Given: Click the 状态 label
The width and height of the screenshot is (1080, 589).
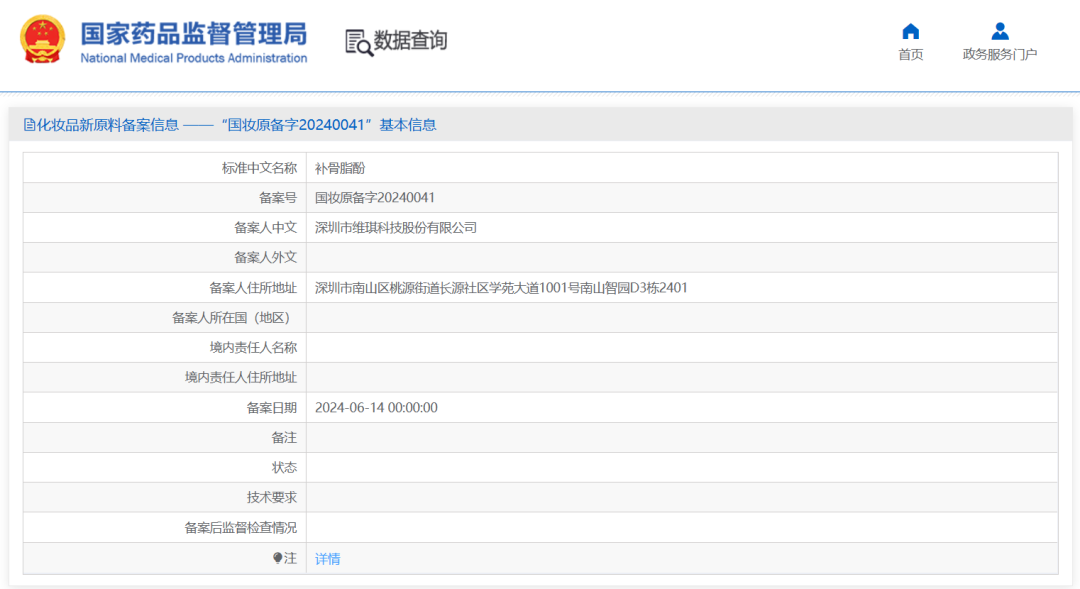Looking at the screenshot, I should 284,468.
